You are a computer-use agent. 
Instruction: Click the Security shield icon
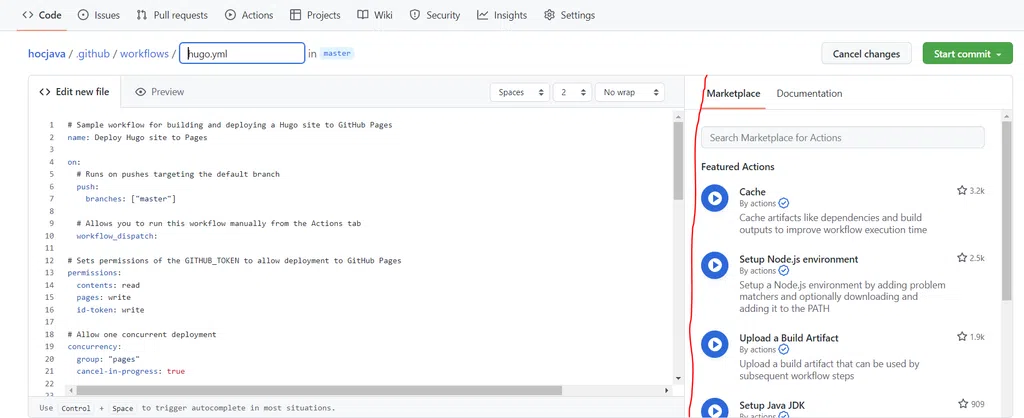coord(415,15)
